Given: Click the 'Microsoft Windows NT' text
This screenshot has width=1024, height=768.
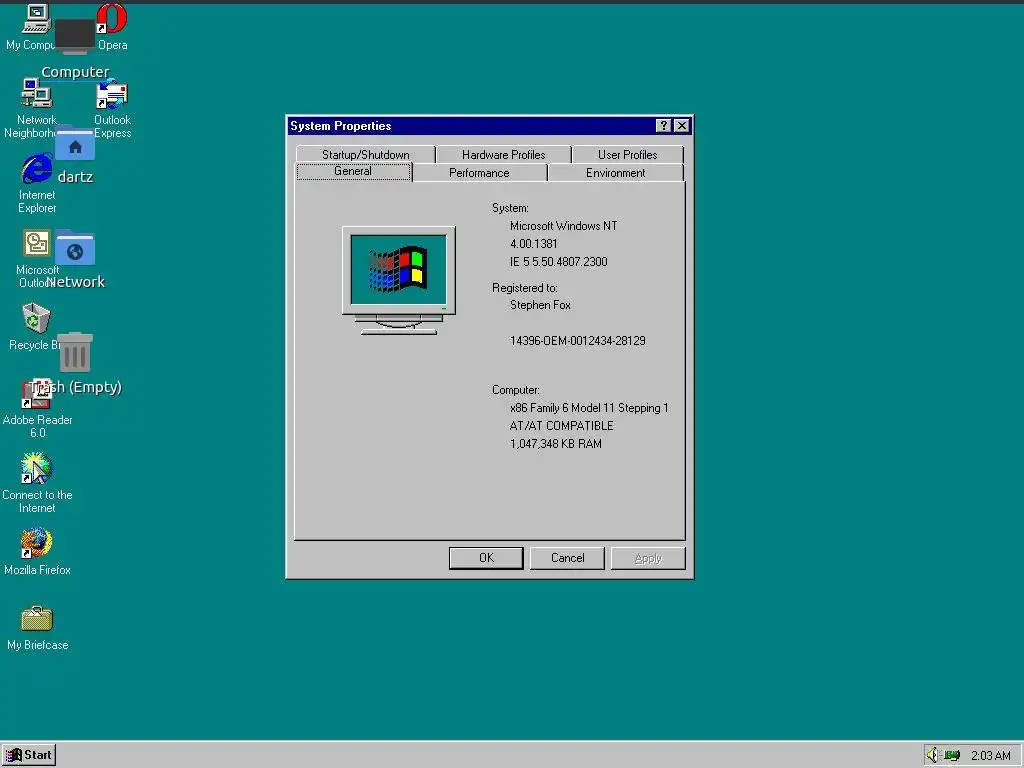Looking at the screenshot, I should (x=564, y=226).
